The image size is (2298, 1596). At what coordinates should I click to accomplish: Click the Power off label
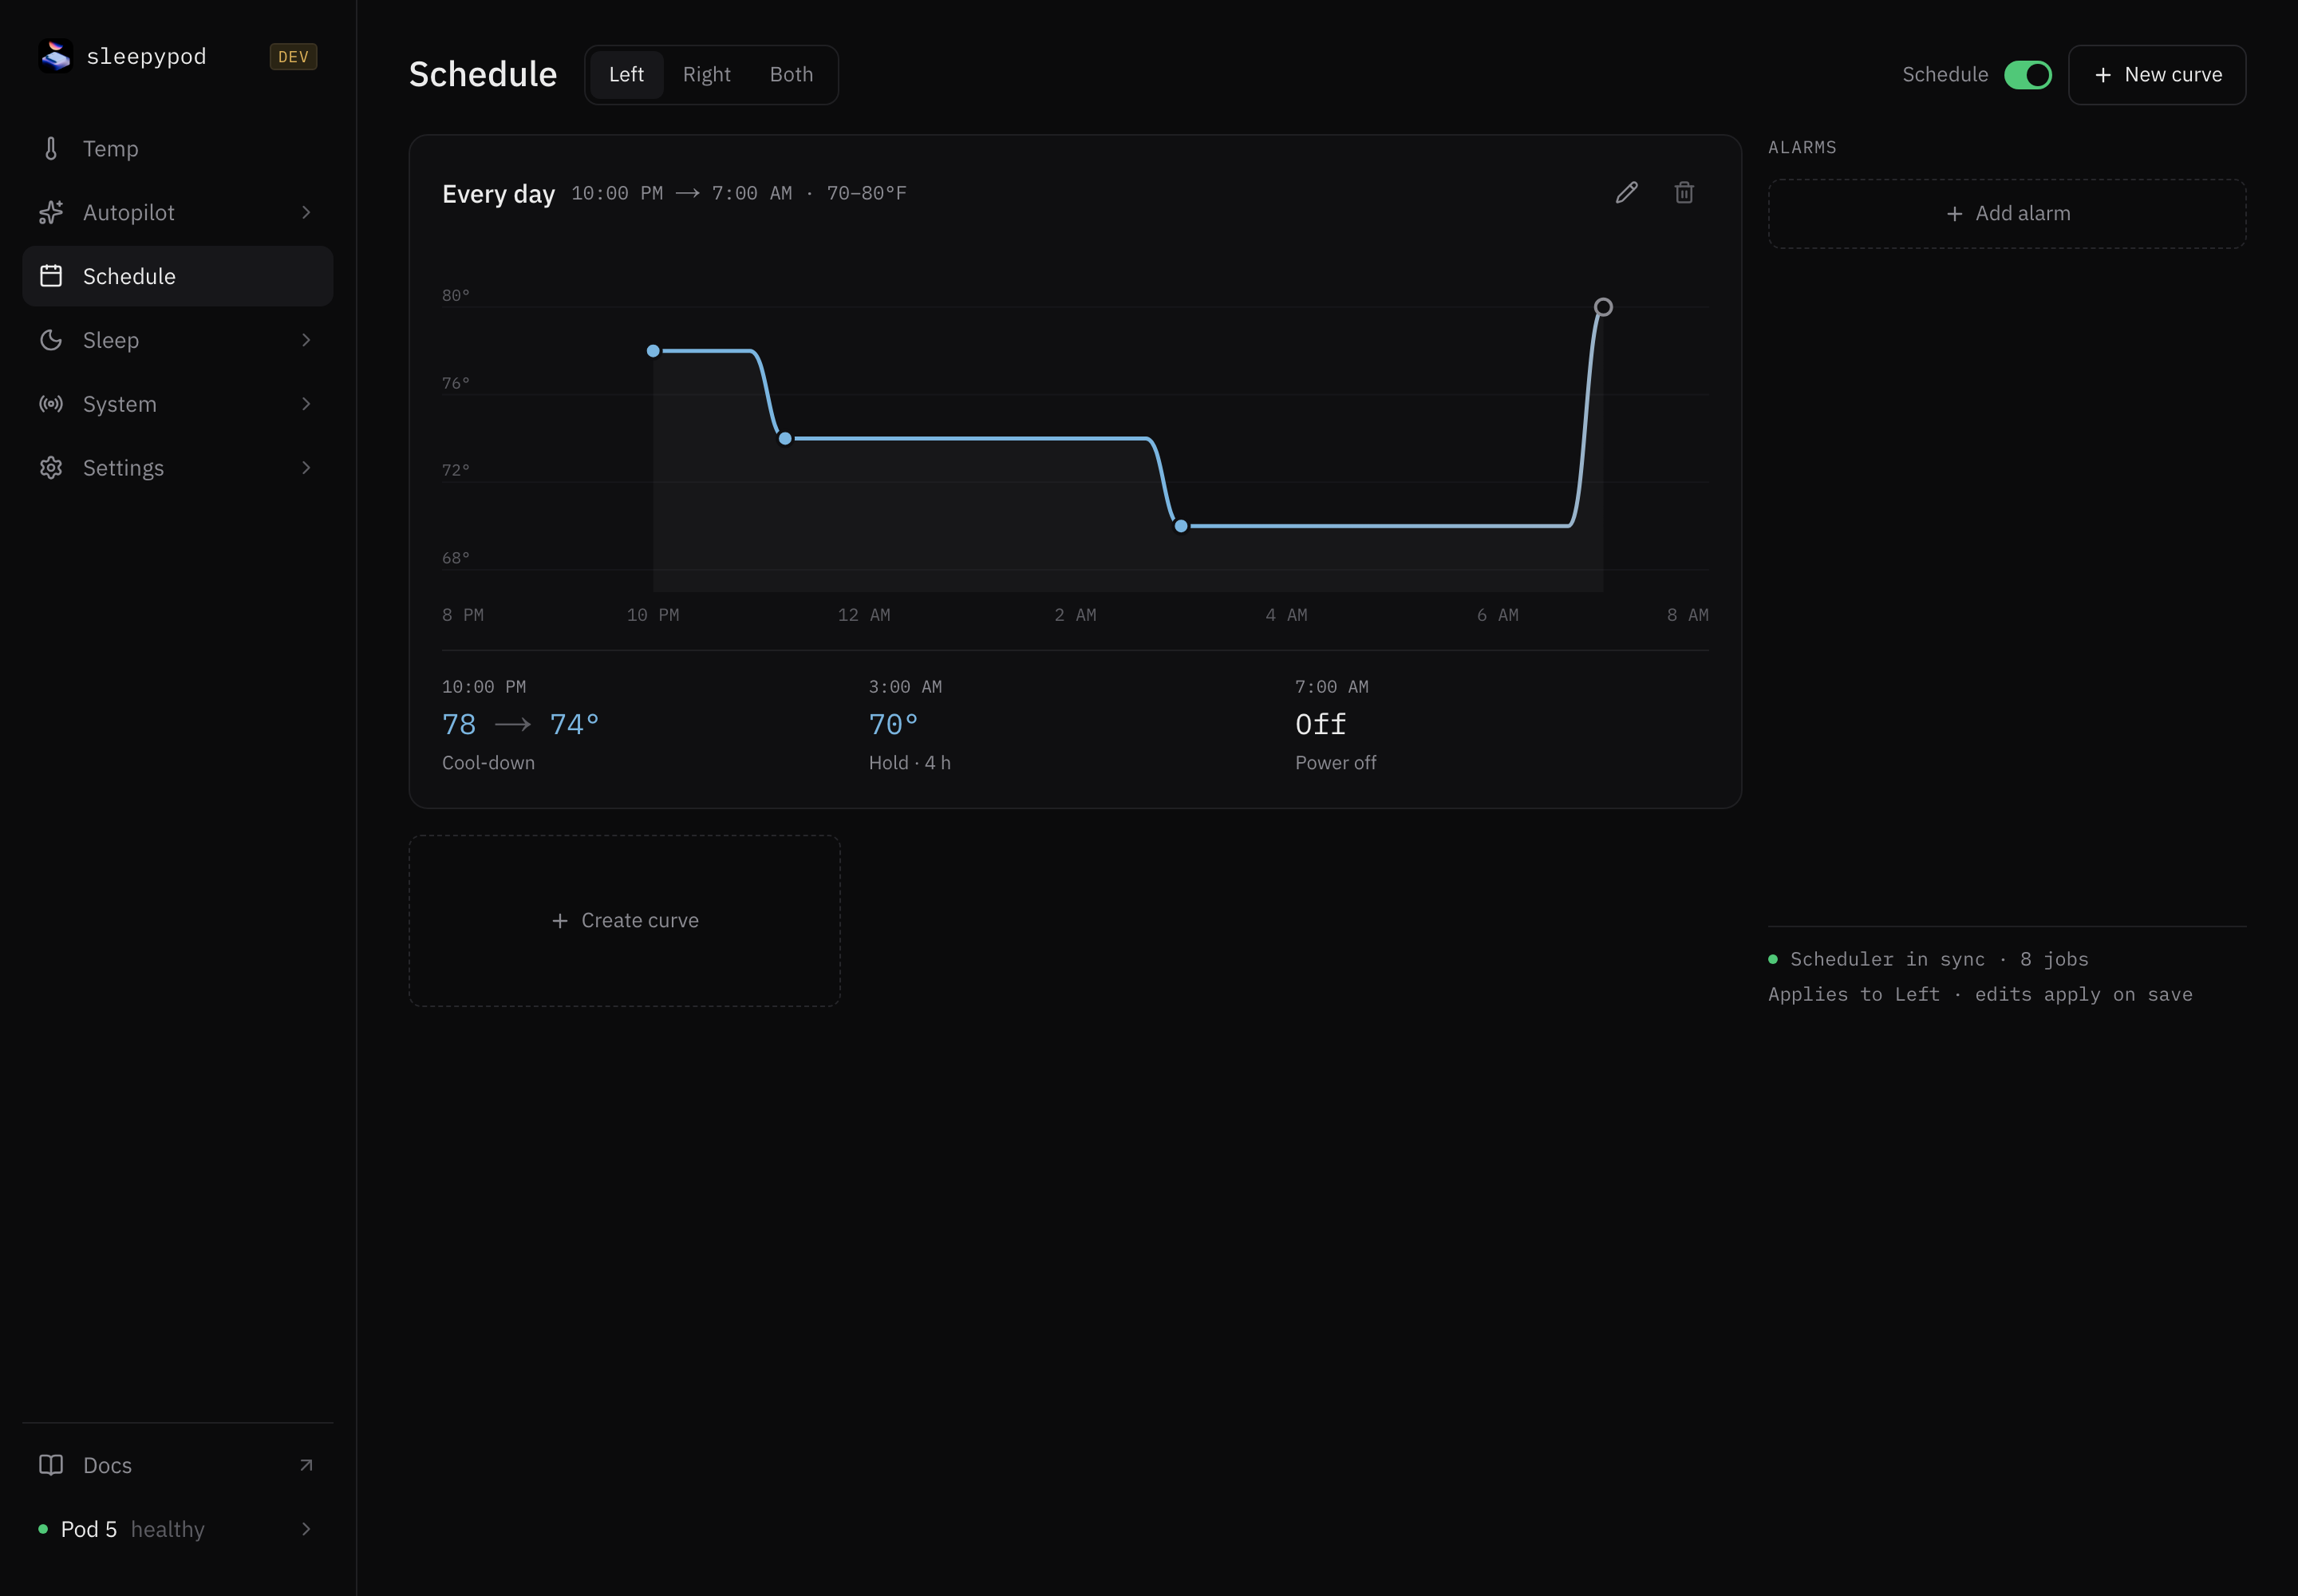[x=1335, y=763]
